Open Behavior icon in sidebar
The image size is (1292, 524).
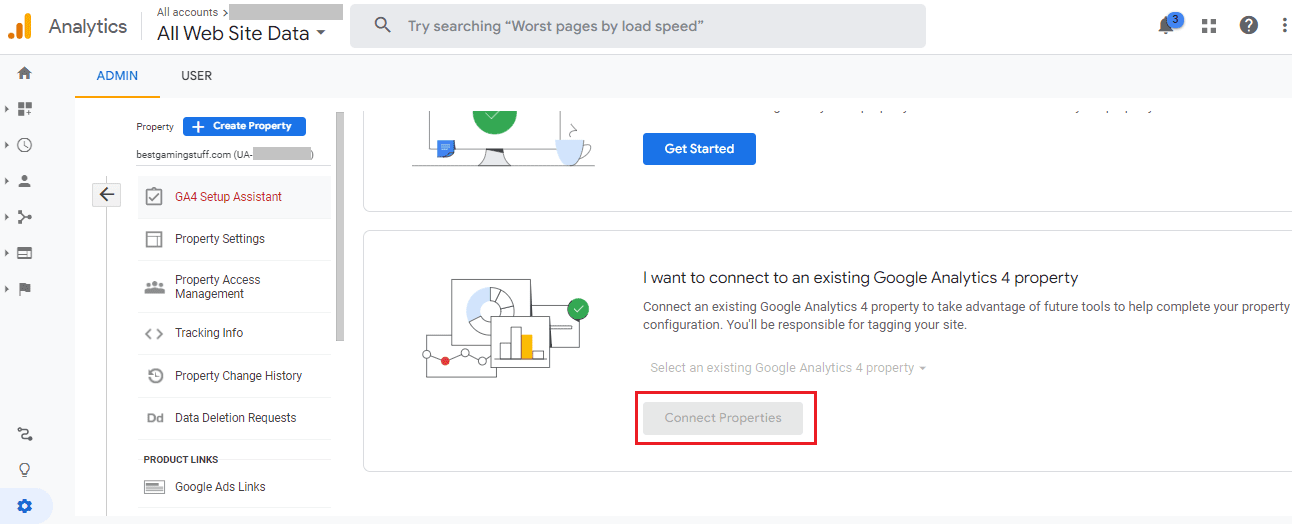[x=25, y=253]
